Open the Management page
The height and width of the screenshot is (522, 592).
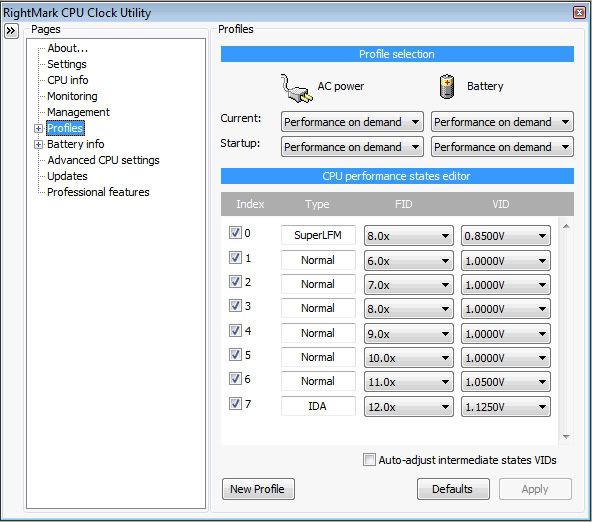78,112
